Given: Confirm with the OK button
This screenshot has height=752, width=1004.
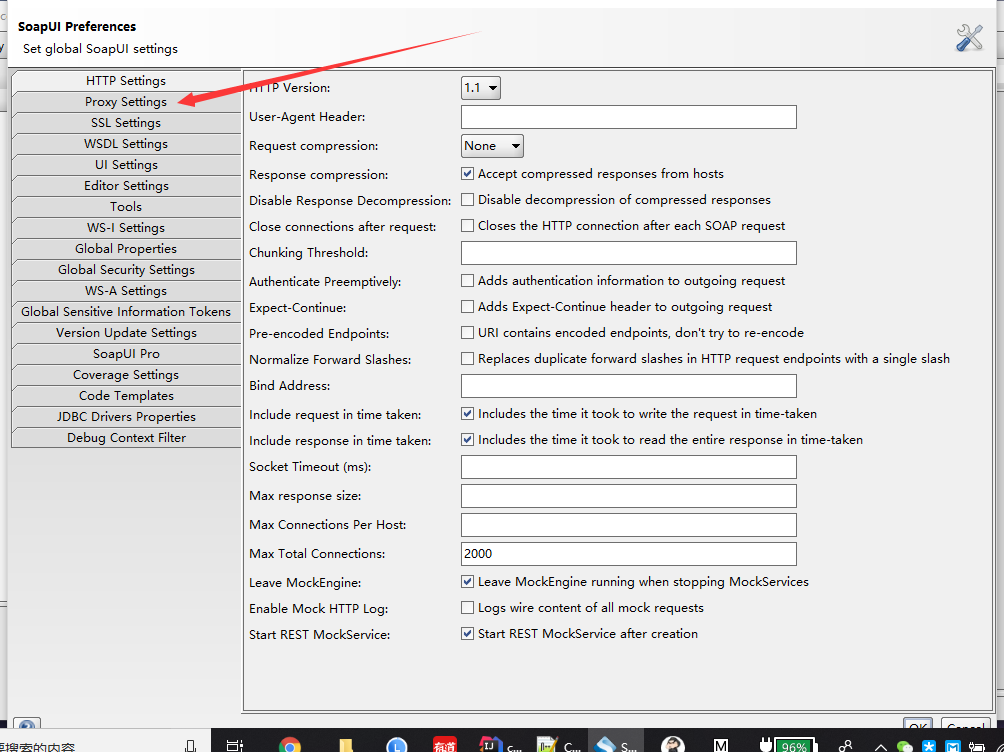Looking at the screenshot, I should [918, 724].
